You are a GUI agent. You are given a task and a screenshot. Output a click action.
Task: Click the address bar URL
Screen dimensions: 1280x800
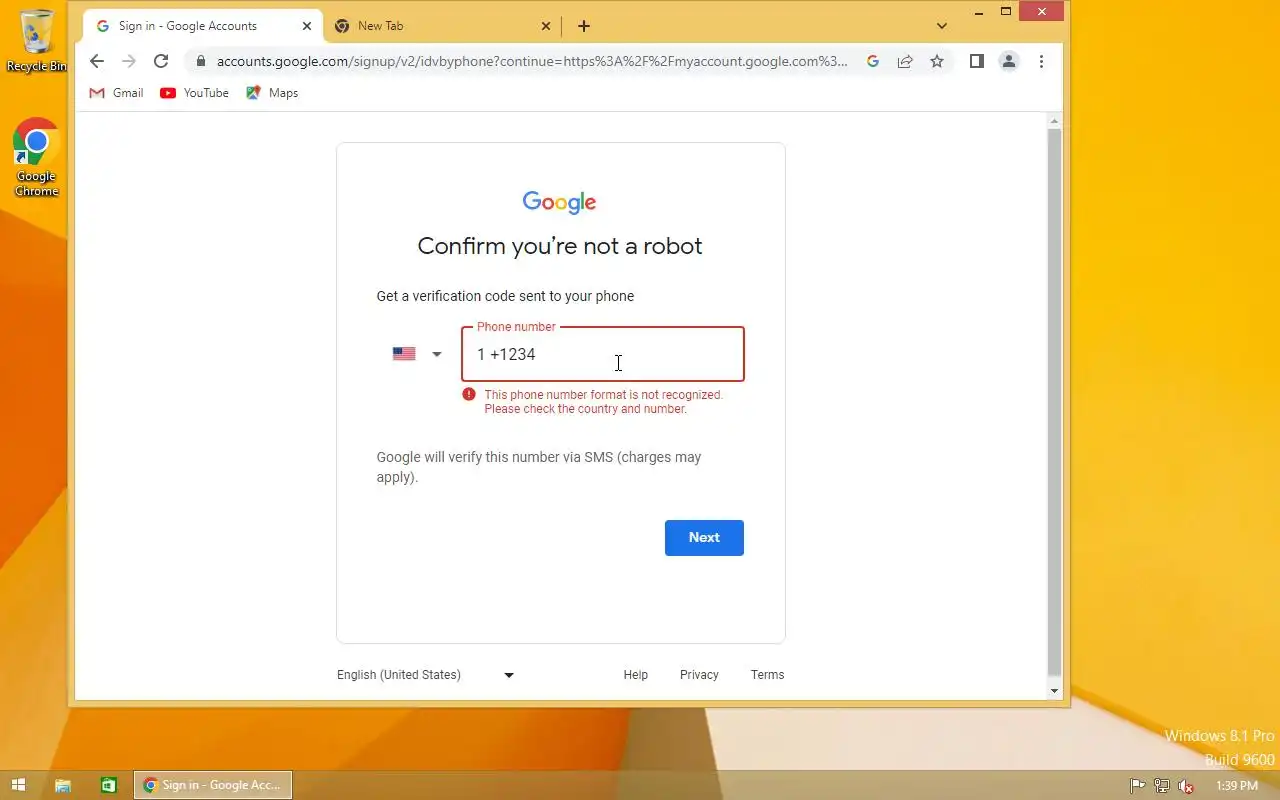point(532,61)
